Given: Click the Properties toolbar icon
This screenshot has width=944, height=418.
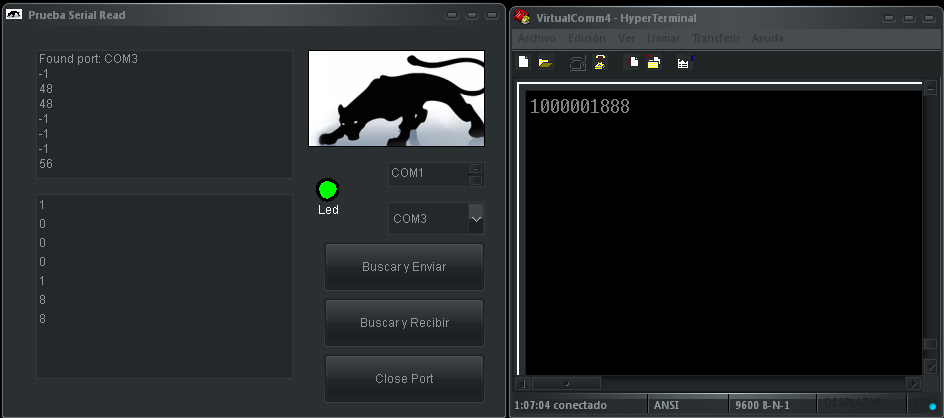Looking at the screenshot, I should [684, 62].
